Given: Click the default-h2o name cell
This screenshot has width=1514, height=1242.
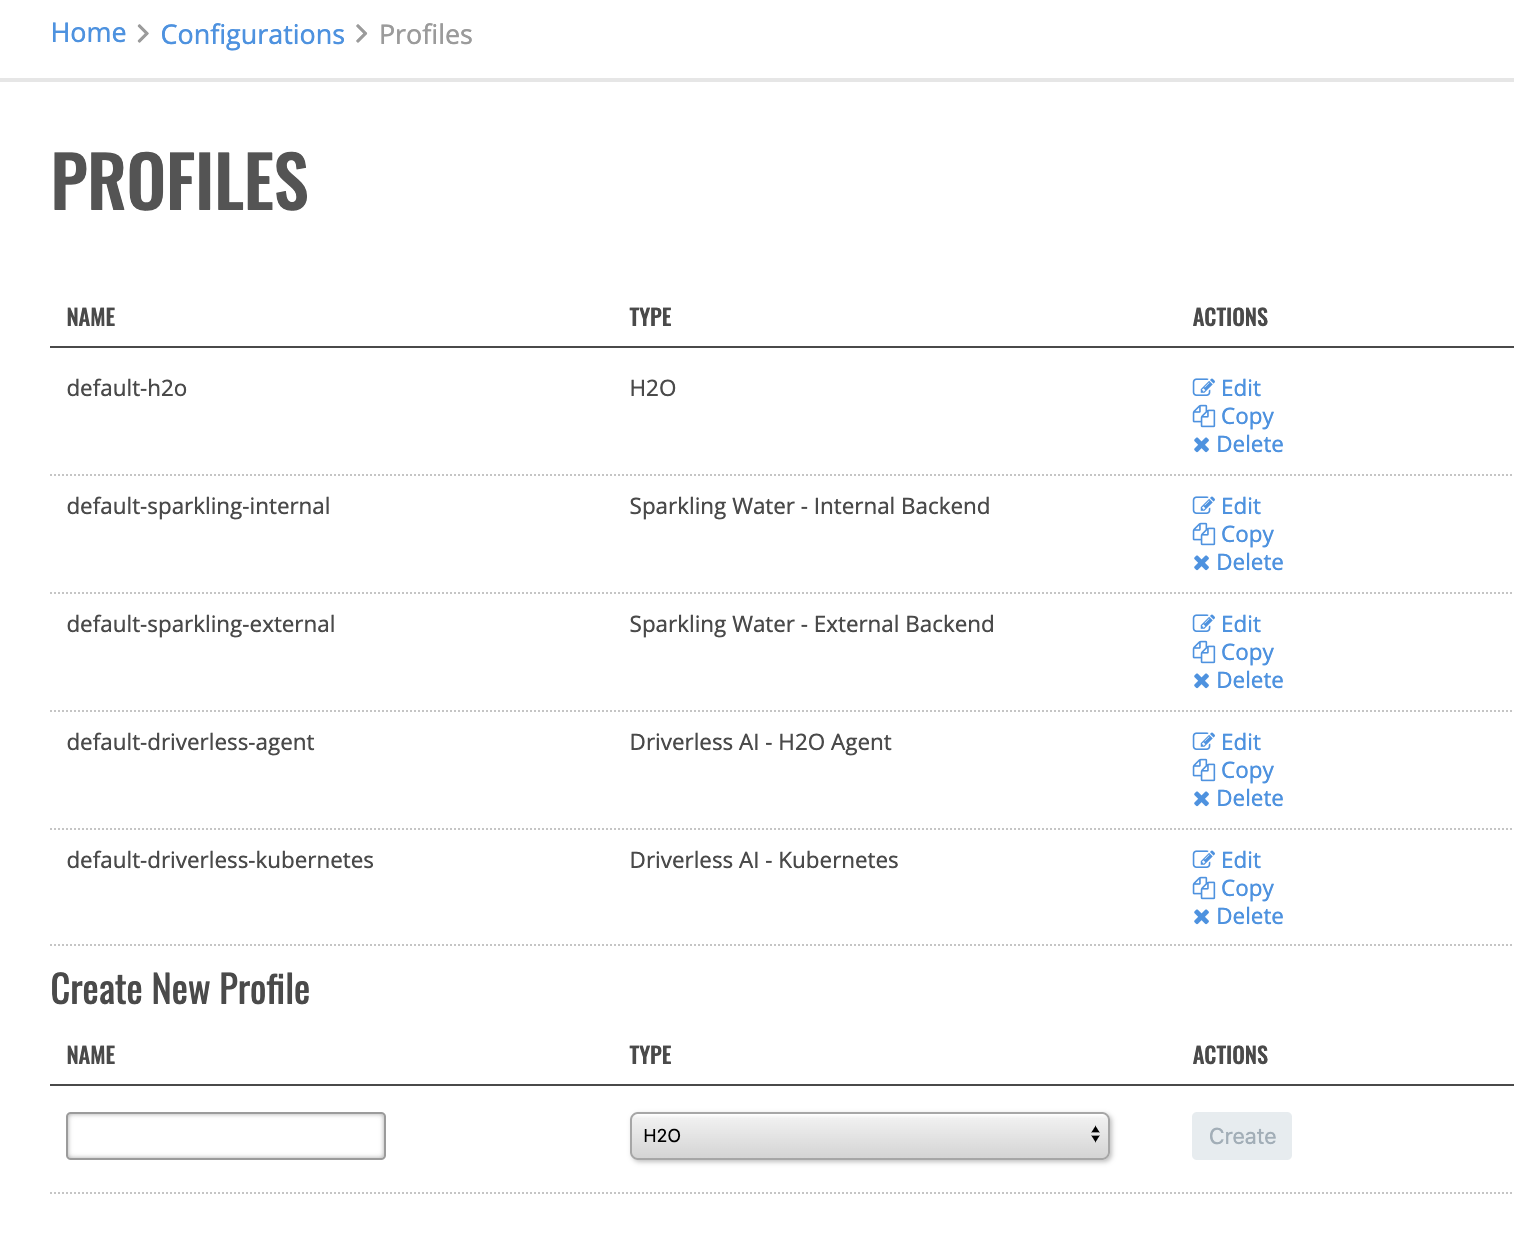Looking at the screenshot, I should (x=127, y=388).
